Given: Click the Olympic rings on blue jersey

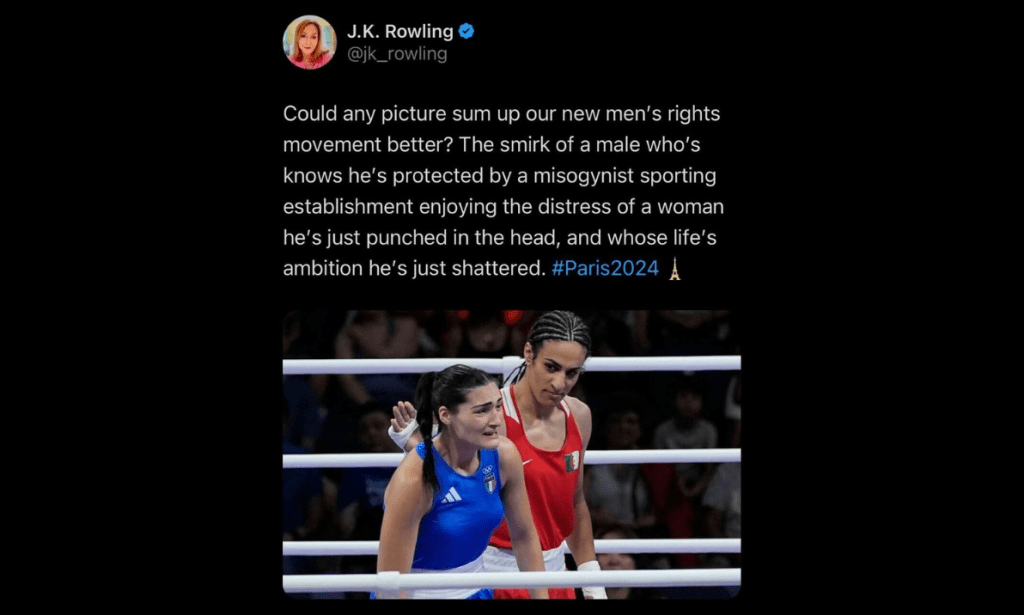Looking at the screenshot, I should tap(487, 469).
